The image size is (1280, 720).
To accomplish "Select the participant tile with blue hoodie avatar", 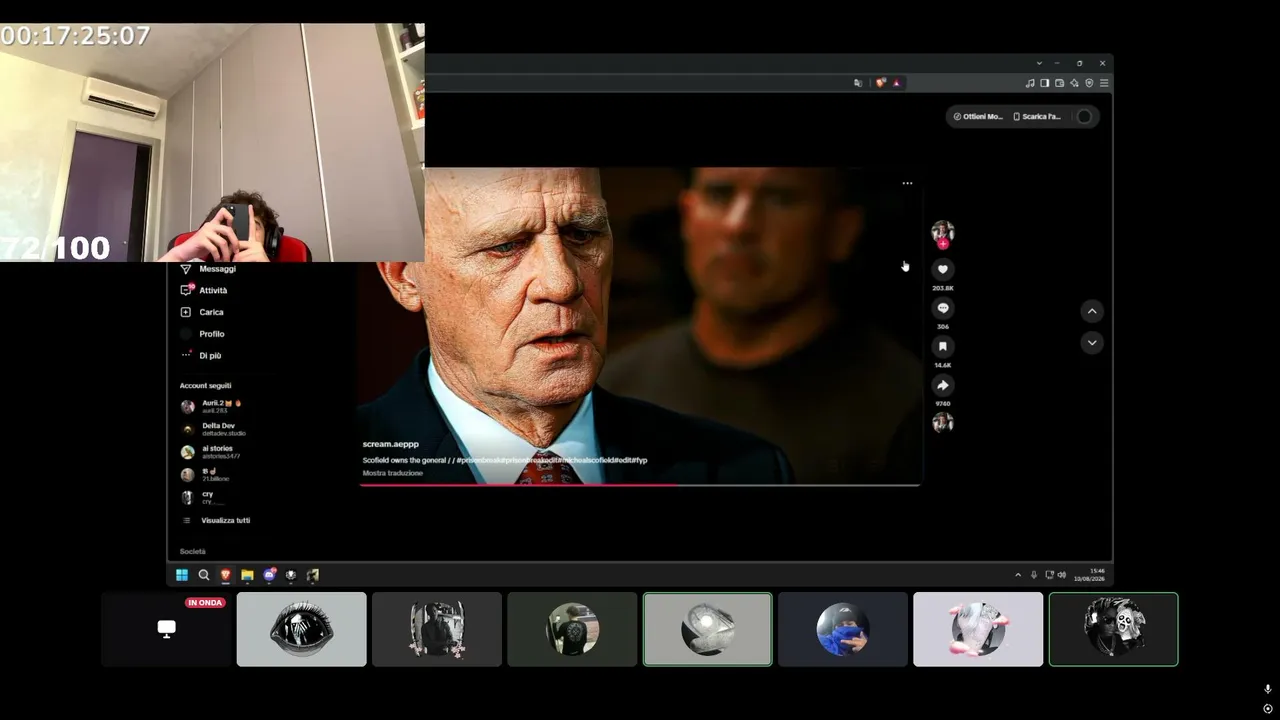I will pos(843,629).
